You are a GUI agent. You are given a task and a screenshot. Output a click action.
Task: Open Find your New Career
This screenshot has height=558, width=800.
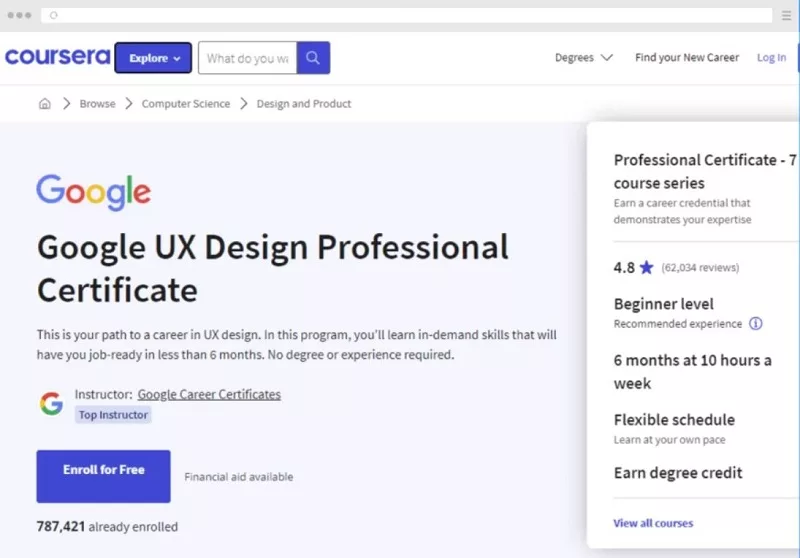[687, 58]
